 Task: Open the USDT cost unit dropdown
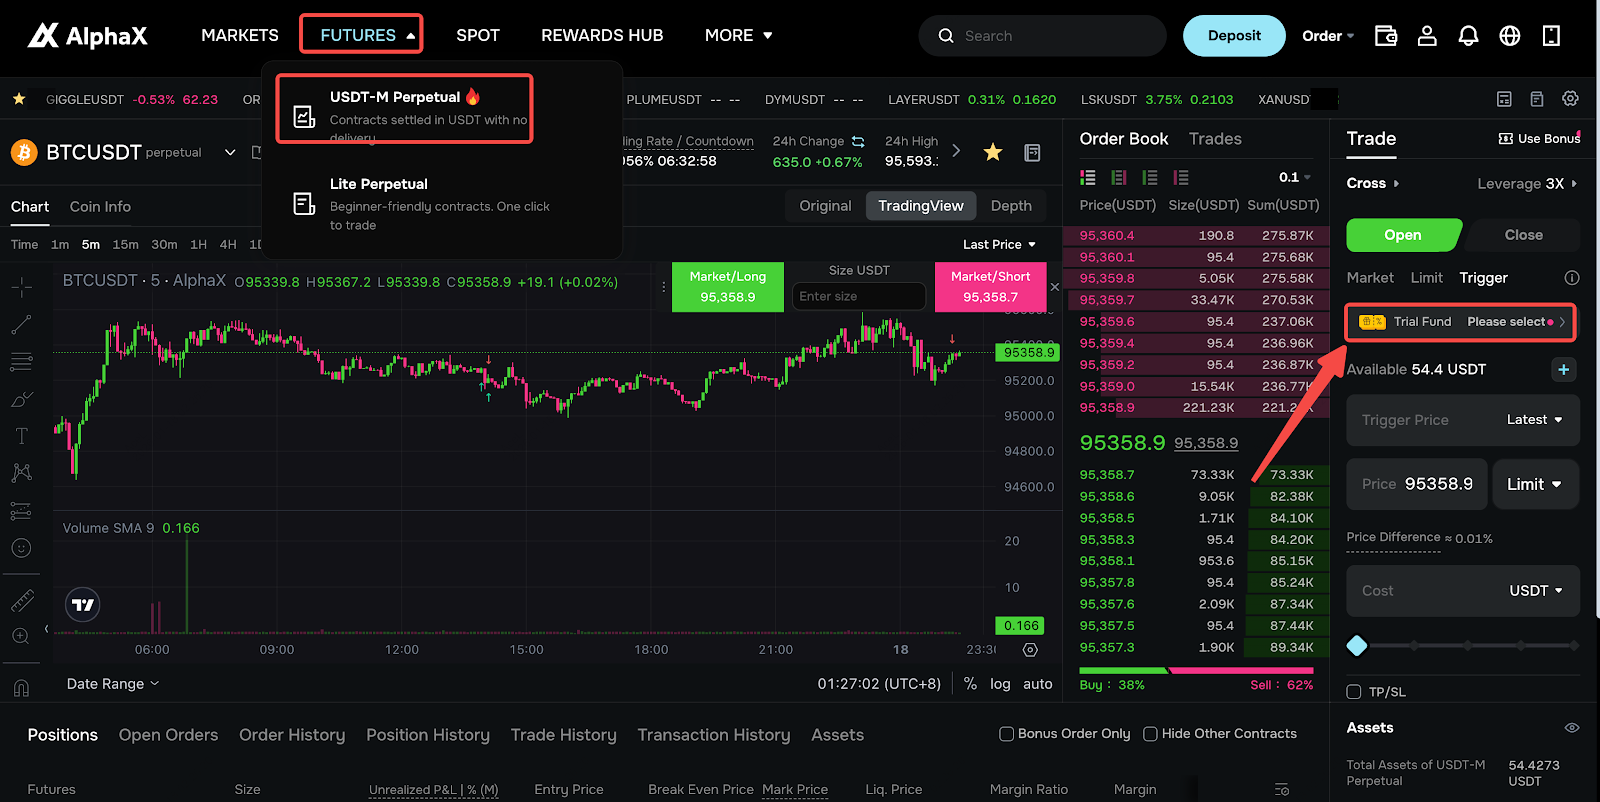[1536, 591]
